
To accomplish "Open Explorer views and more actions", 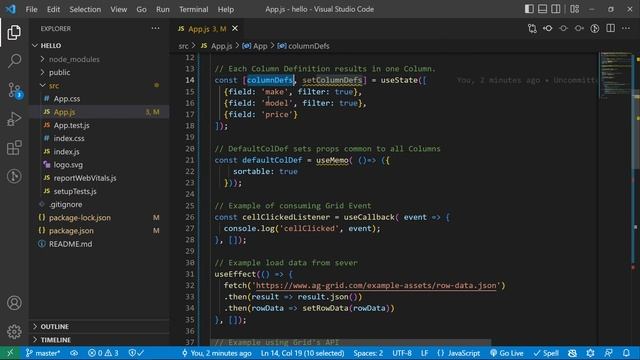I will click(x=156, y=29).
